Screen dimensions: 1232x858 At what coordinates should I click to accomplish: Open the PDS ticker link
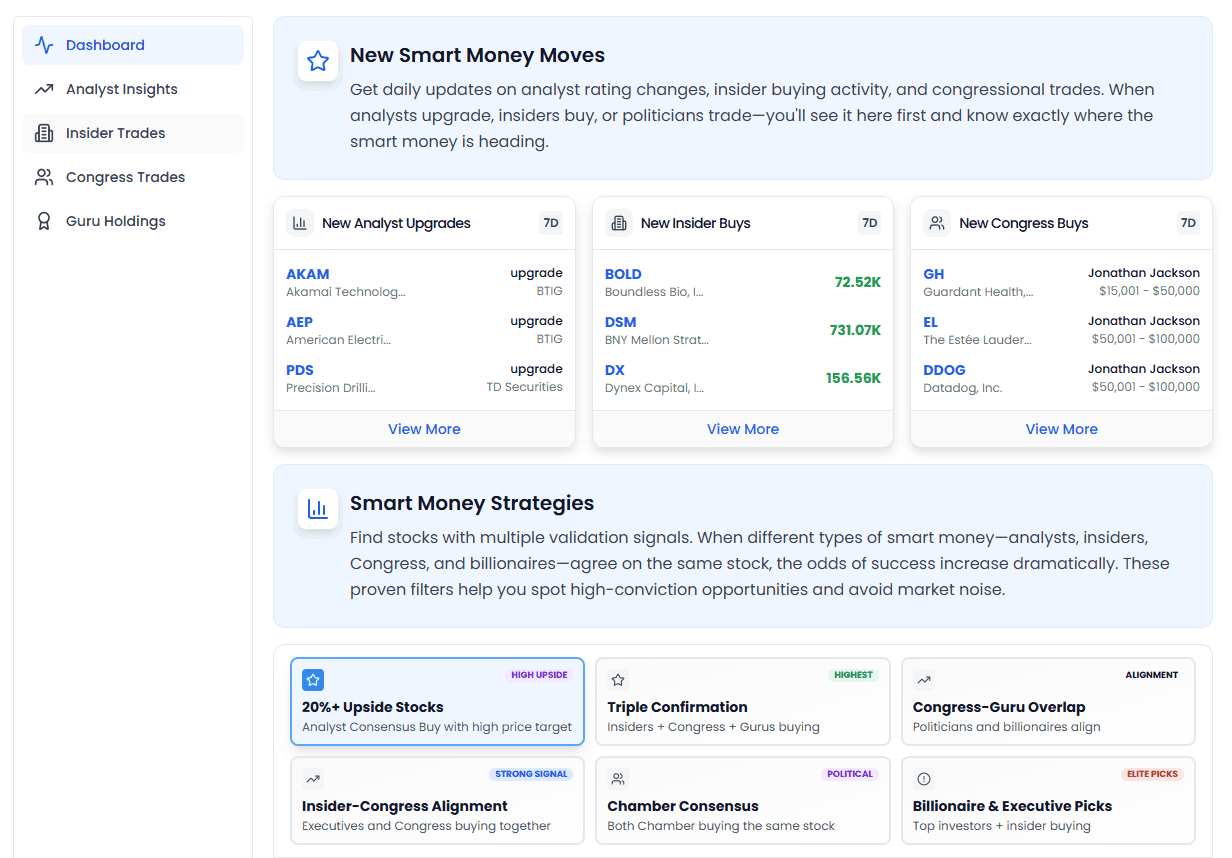[x=300, y=370]
